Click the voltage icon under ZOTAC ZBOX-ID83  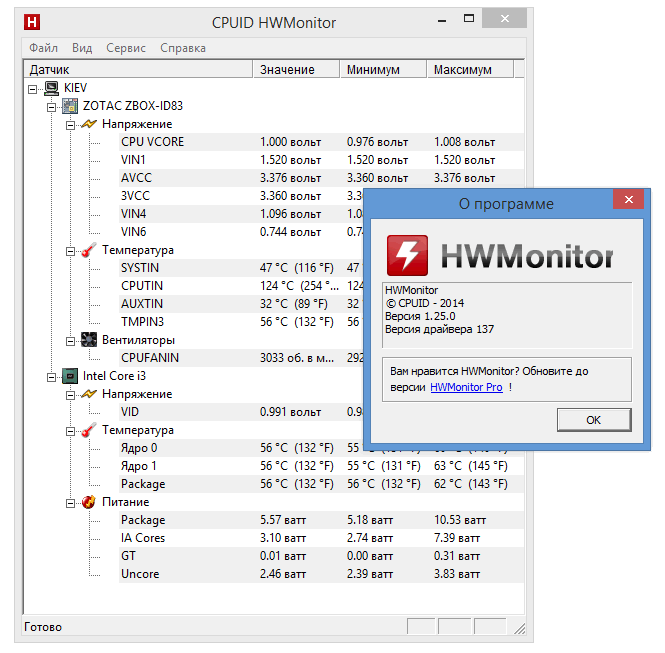click(x=89, y=124)
